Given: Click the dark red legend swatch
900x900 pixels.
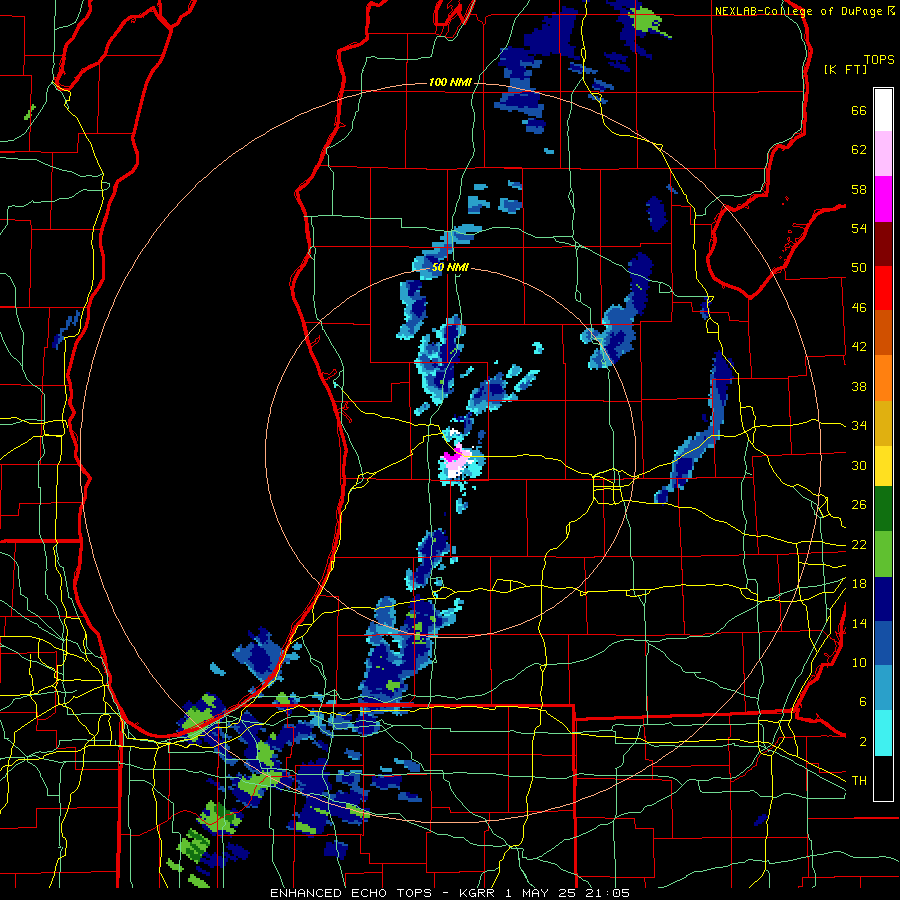Looking at the screenshot, I should tap(883, 244).
